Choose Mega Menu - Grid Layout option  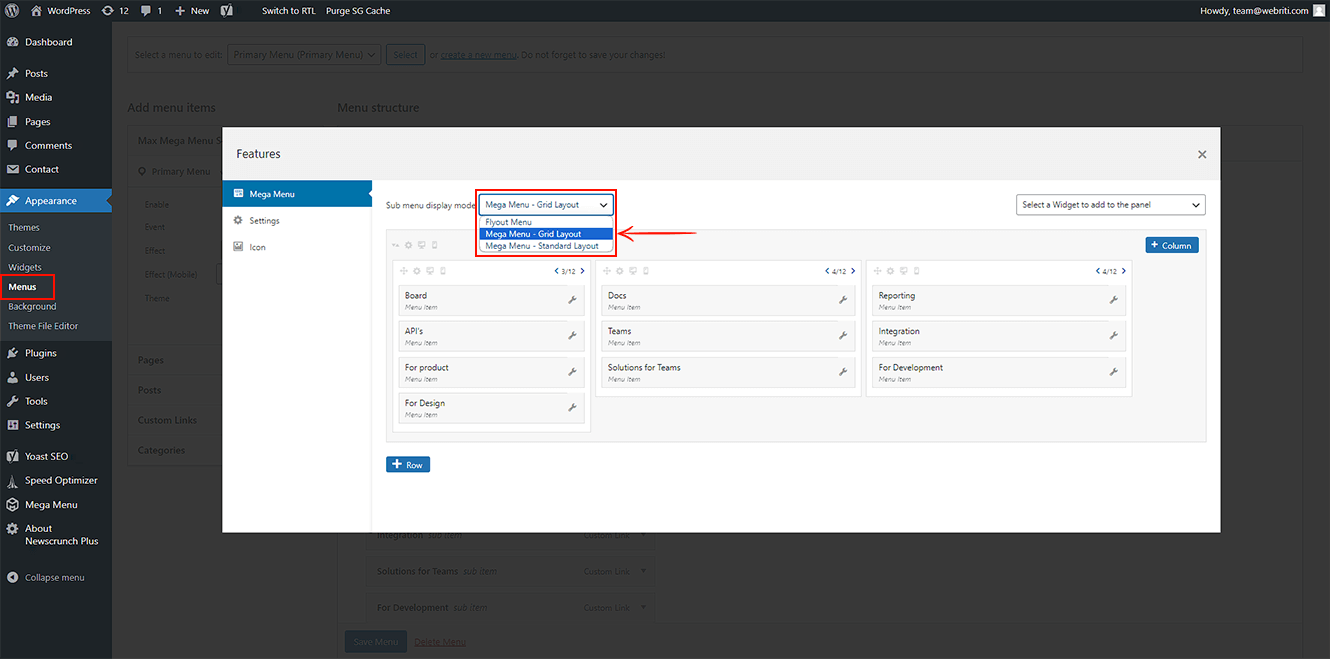coord(546,234)
